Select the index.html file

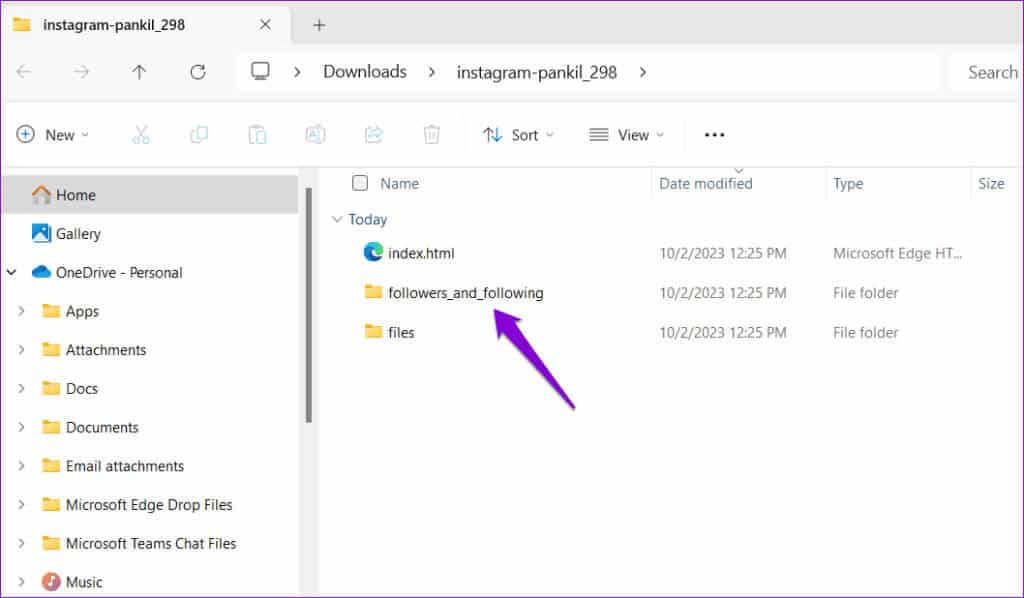[x=421, y=253]
